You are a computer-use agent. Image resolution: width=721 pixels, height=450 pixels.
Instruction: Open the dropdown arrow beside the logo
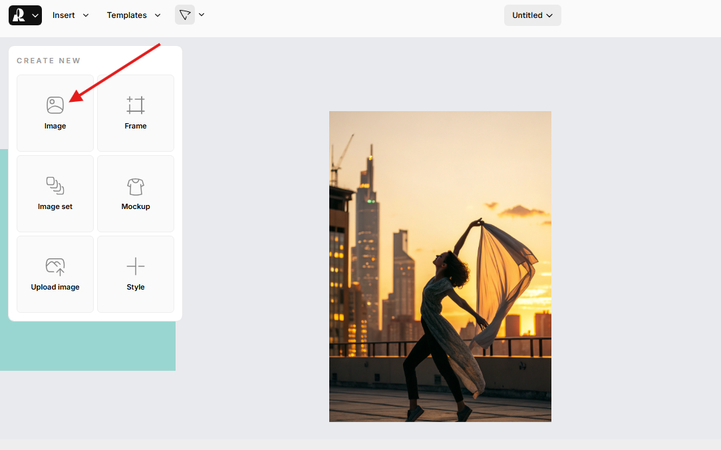(x=36, y=15)
